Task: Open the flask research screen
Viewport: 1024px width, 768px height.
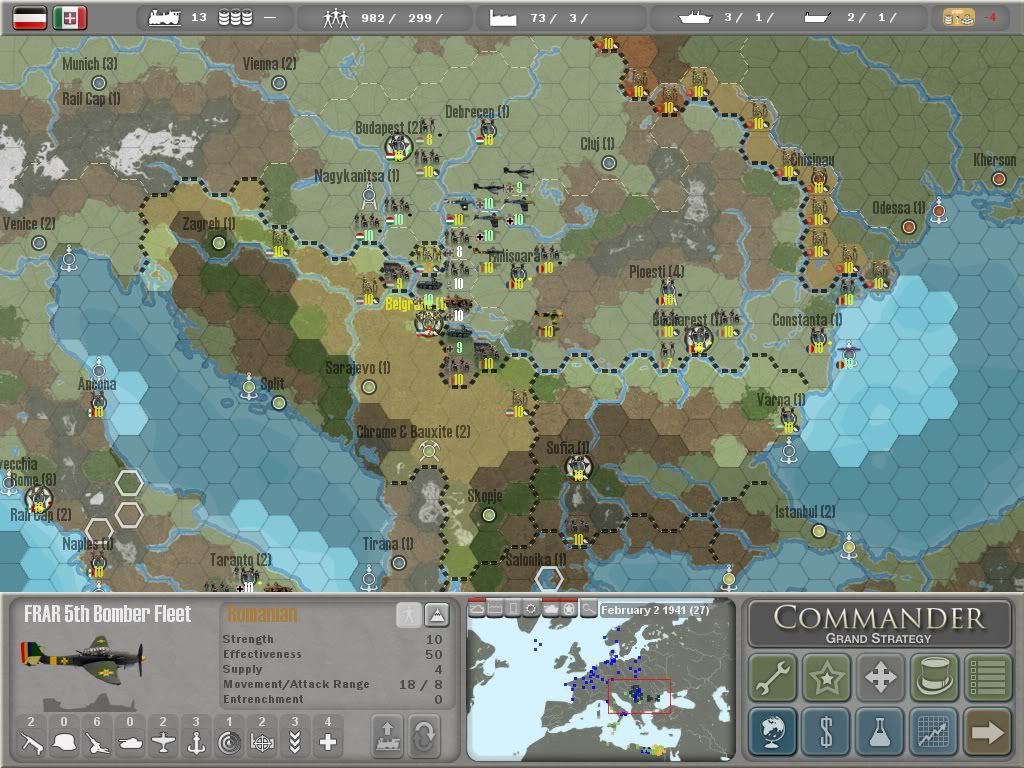Action: pyautogui.click(x=880, y=731)
